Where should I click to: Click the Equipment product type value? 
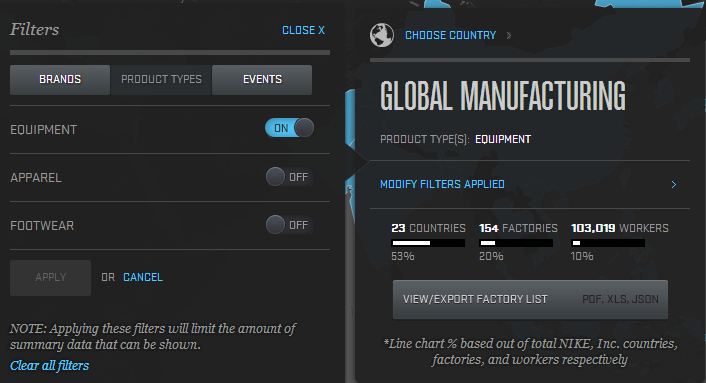(503, 140)
